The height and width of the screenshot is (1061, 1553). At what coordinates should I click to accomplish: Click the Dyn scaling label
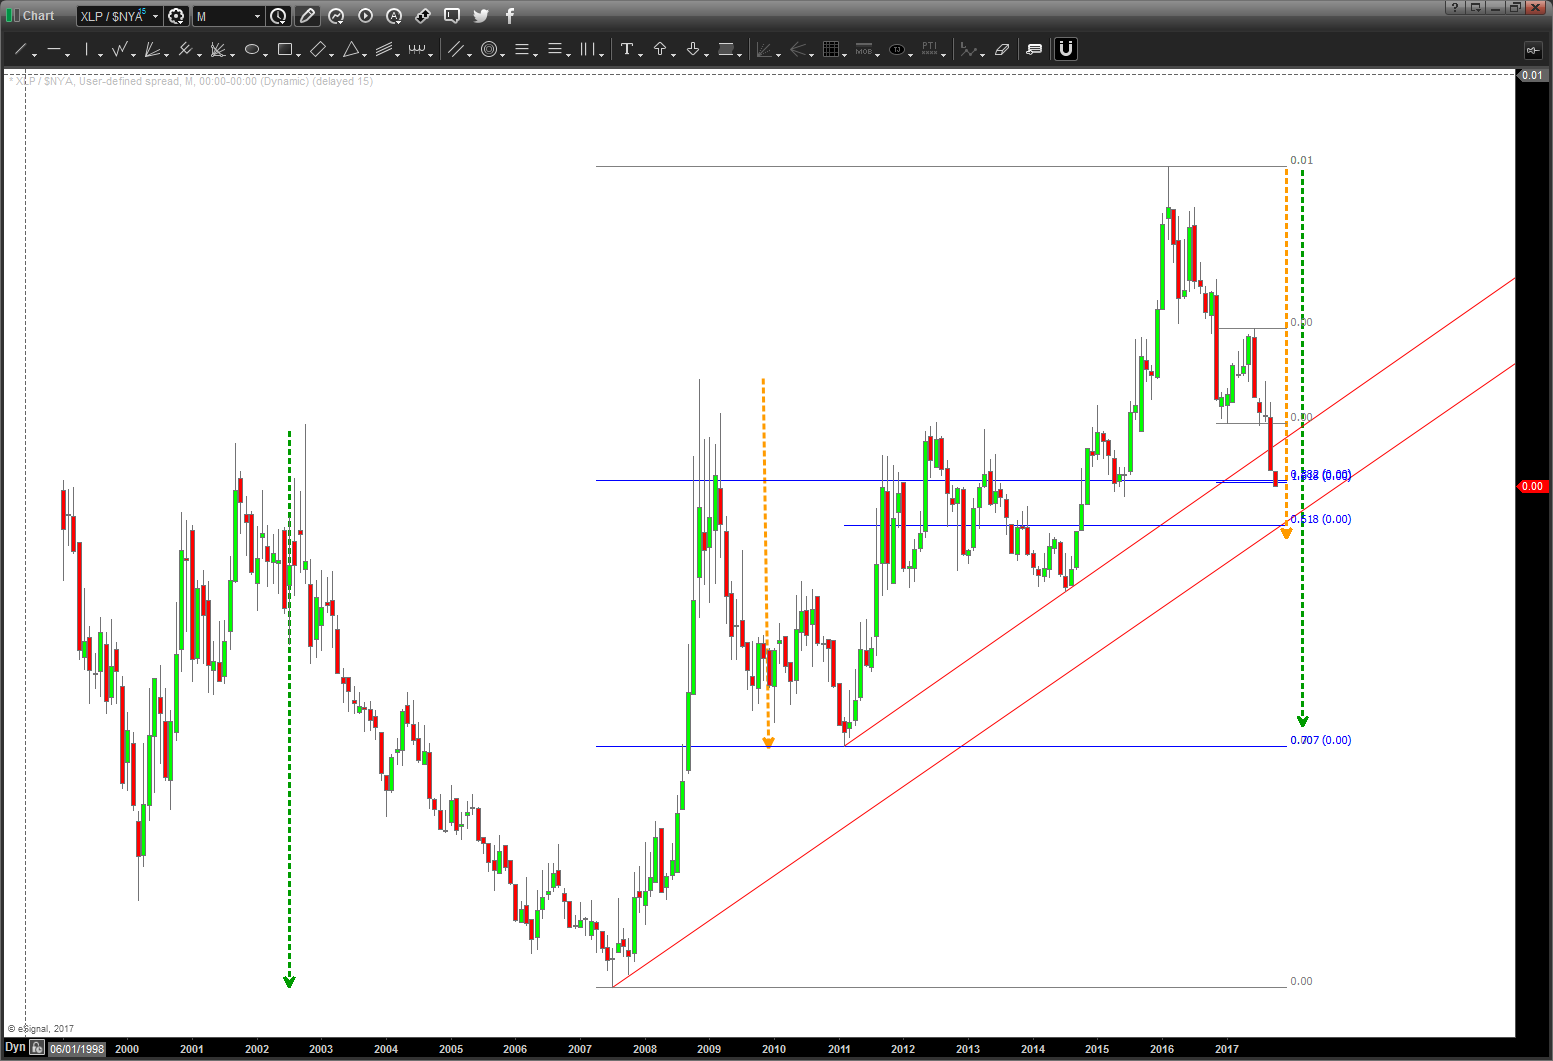point(15,1048)
